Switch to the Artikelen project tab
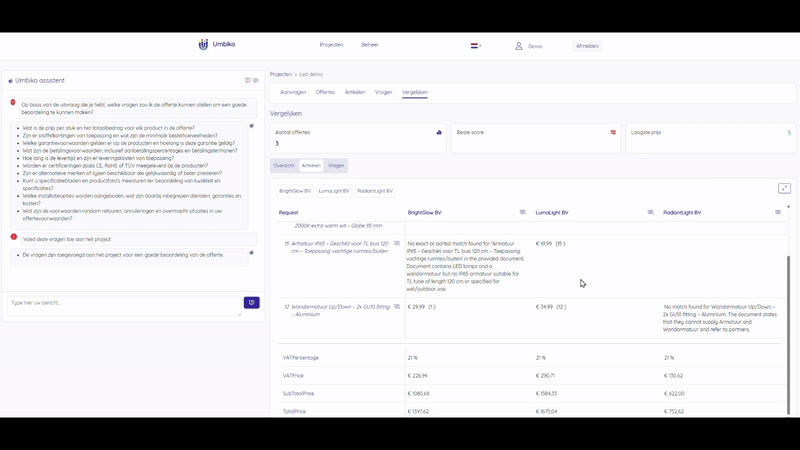The image size is (800, 450). [x=355, y=92]
